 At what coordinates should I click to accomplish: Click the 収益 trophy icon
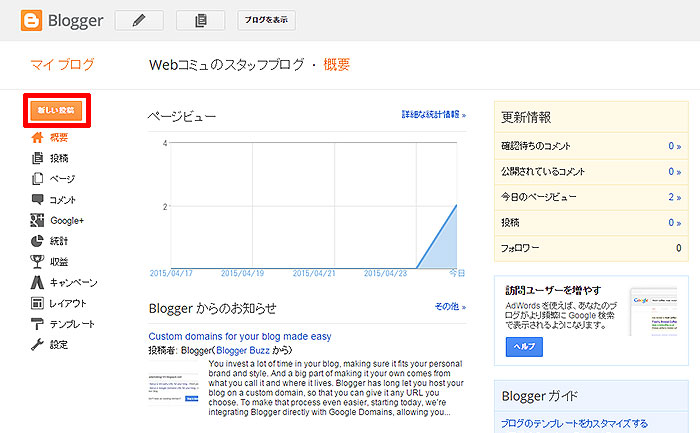click(37, 262)
